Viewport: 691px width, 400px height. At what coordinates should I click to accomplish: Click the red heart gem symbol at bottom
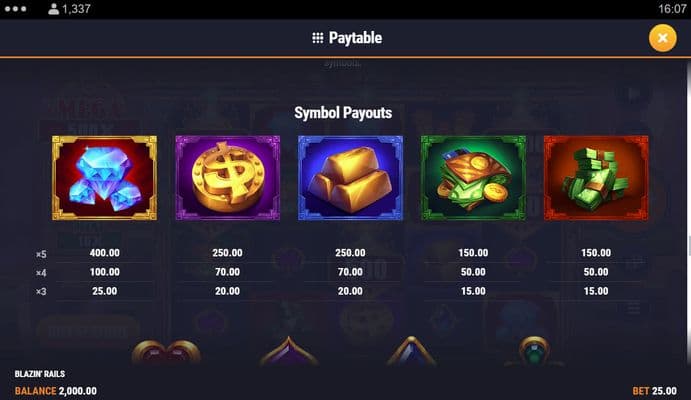click(x=166, y=352)
